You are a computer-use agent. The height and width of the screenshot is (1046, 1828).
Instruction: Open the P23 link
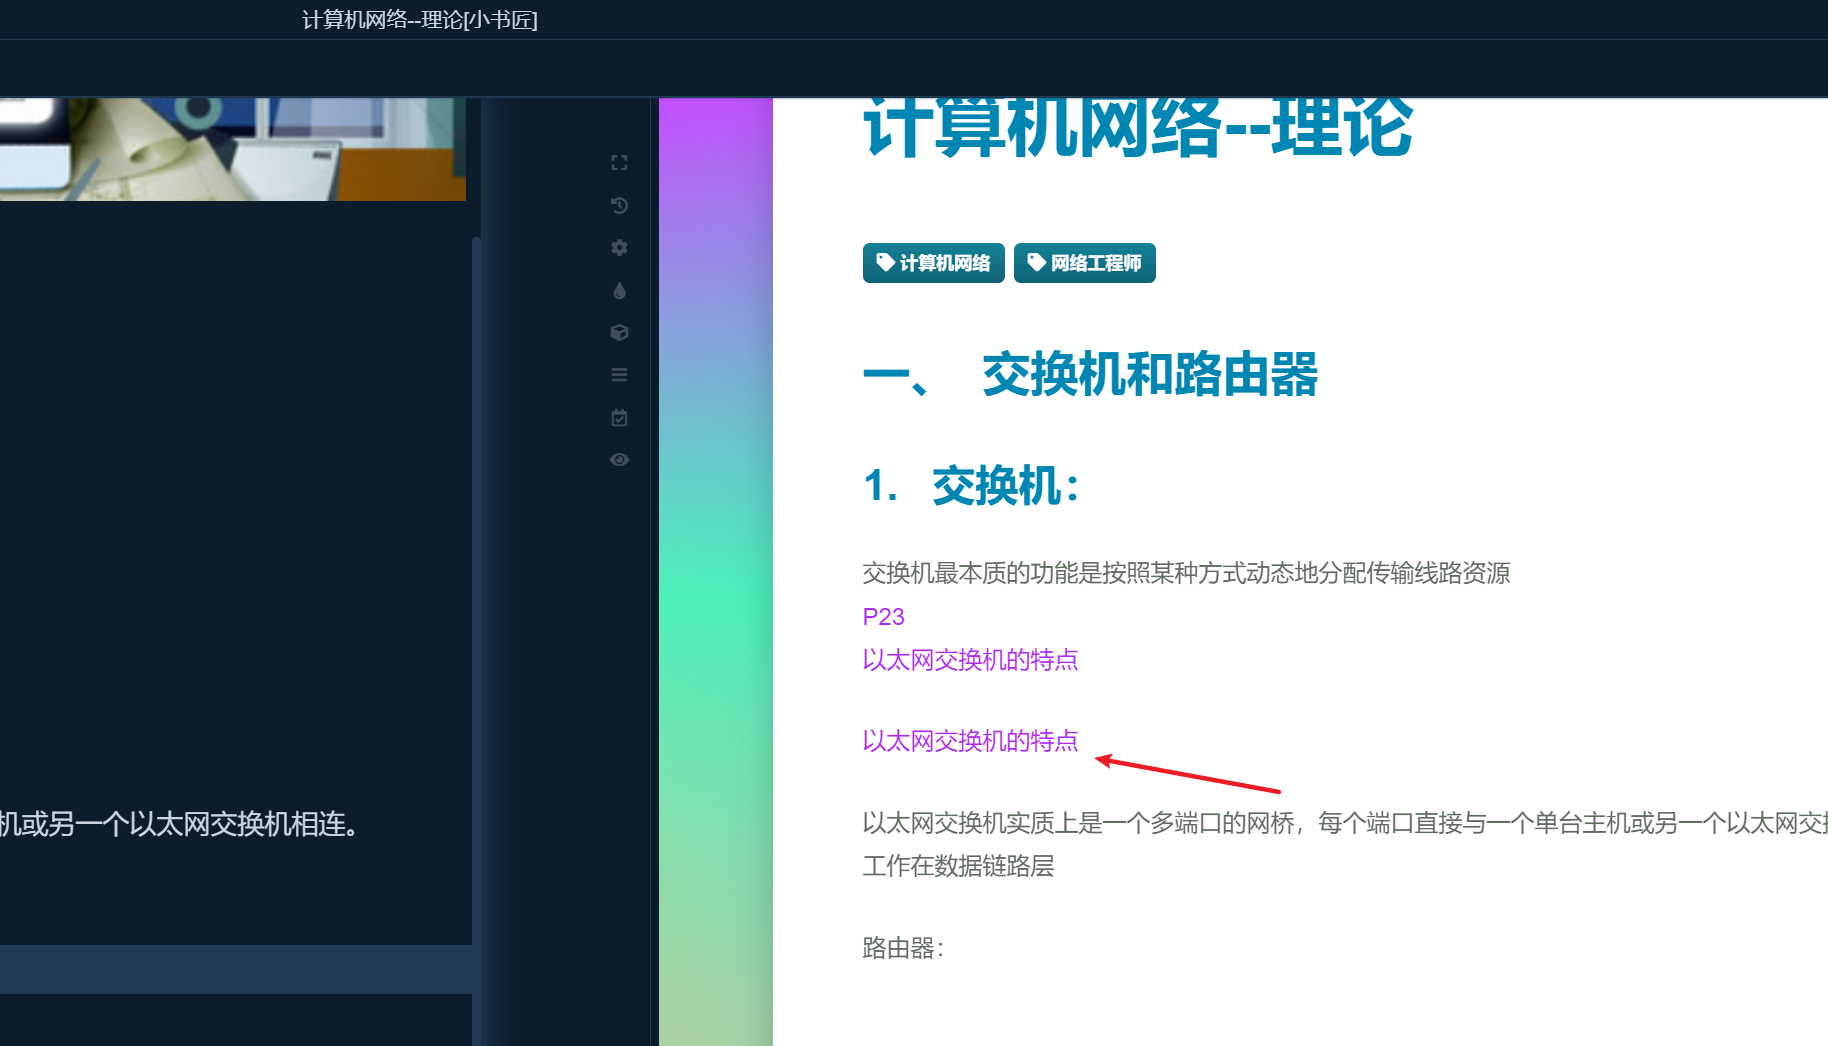click(882, 617)
